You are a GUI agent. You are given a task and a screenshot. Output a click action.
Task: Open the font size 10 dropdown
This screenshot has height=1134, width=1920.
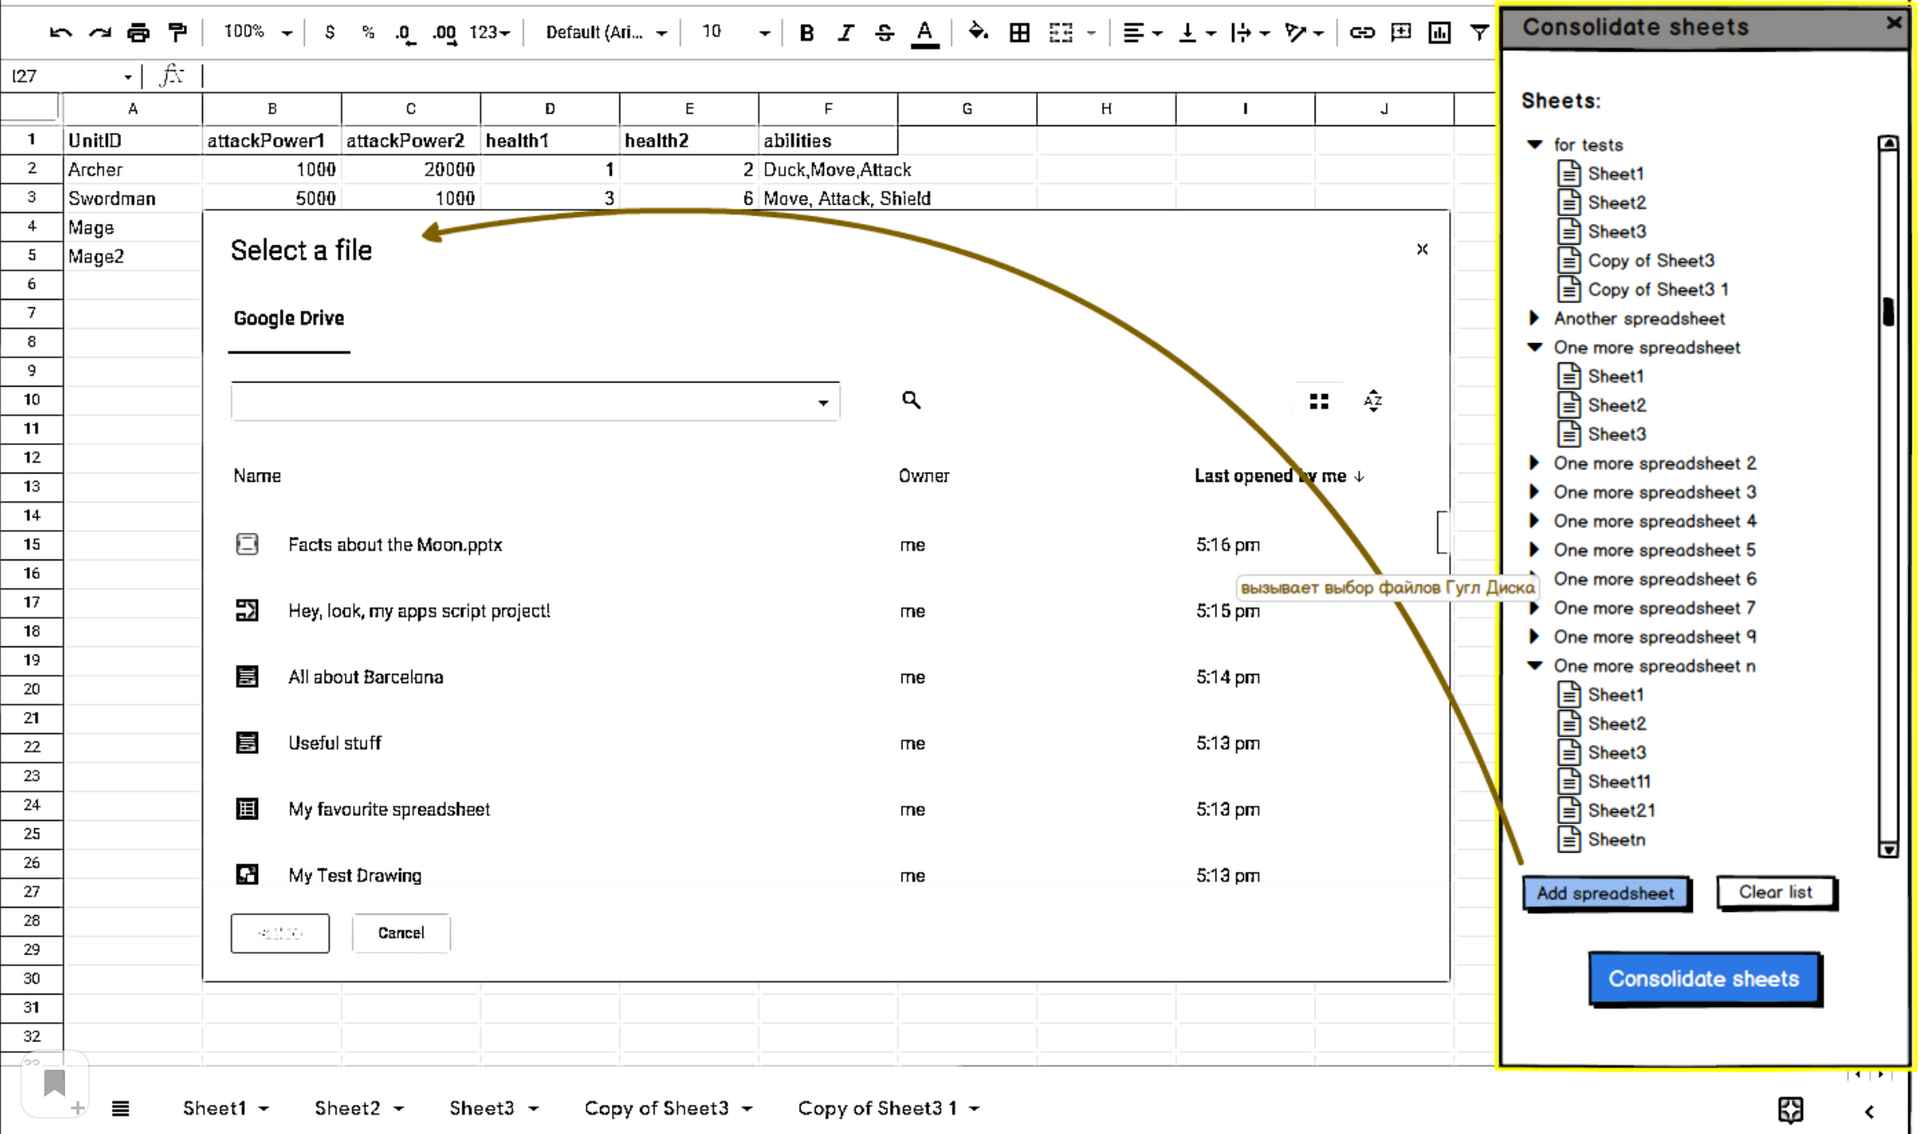click(x=735, y=33)
